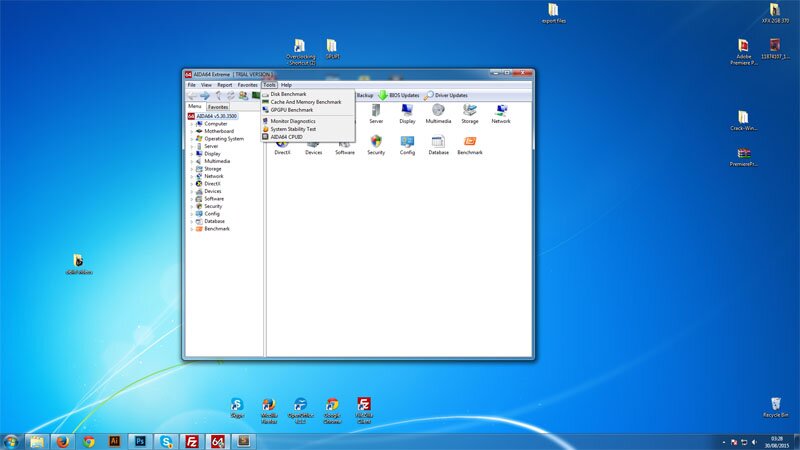This screenshot has height=450, width=800.
Task: Click the Forward arrow toolbar icon
Action: click(205, 95)
